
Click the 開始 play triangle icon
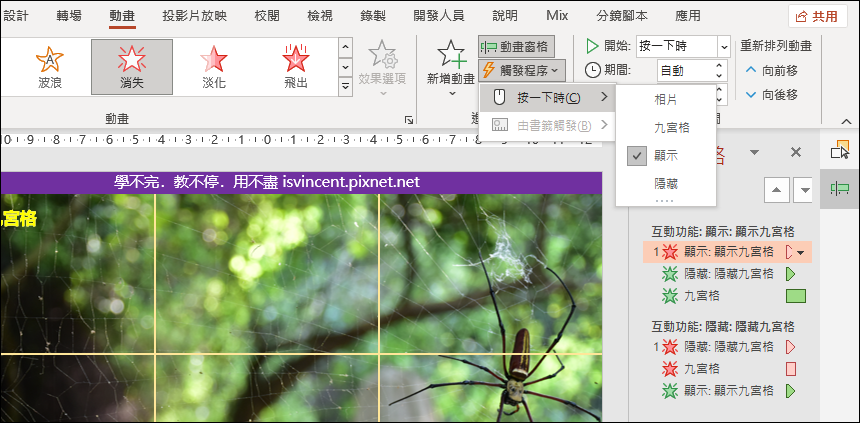pyautogui.click(x=592, y=46)
